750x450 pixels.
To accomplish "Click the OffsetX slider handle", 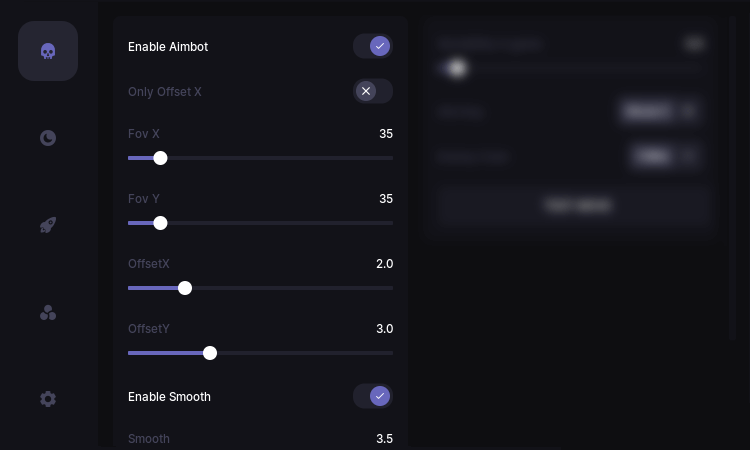I will coord(185,288).
